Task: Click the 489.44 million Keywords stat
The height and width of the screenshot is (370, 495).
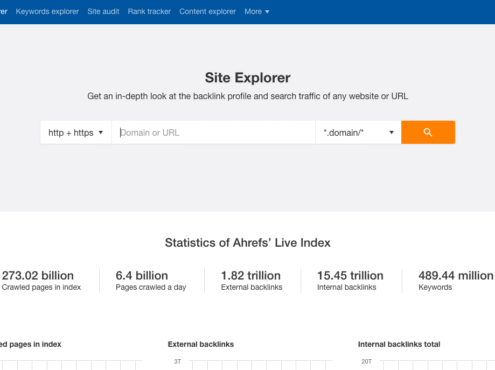Action: point(456,280)
